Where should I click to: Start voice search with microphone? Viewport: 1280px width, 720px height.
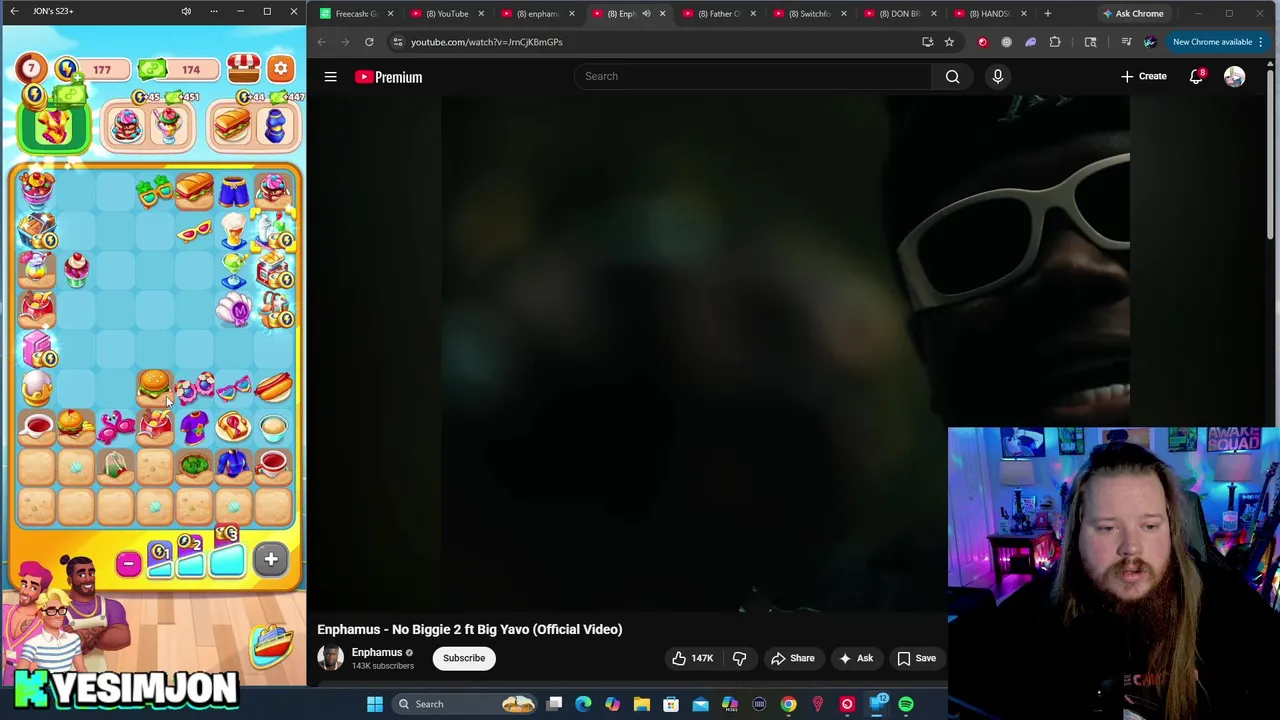point(997,76)
